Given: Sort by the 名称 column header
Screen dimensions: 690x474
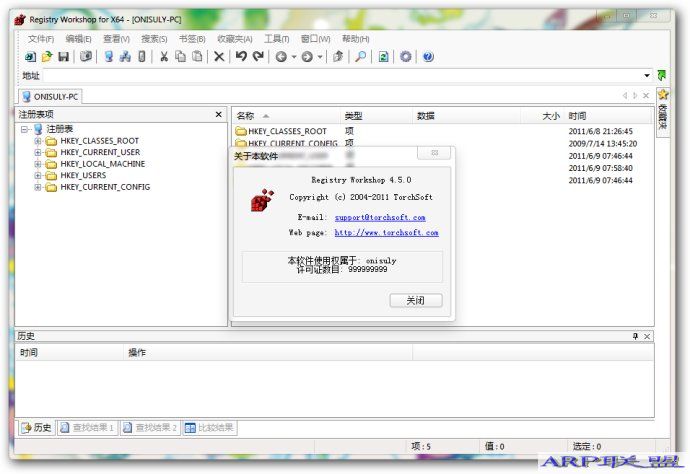Looking at the screenshot, I should [x=286, y=116].
